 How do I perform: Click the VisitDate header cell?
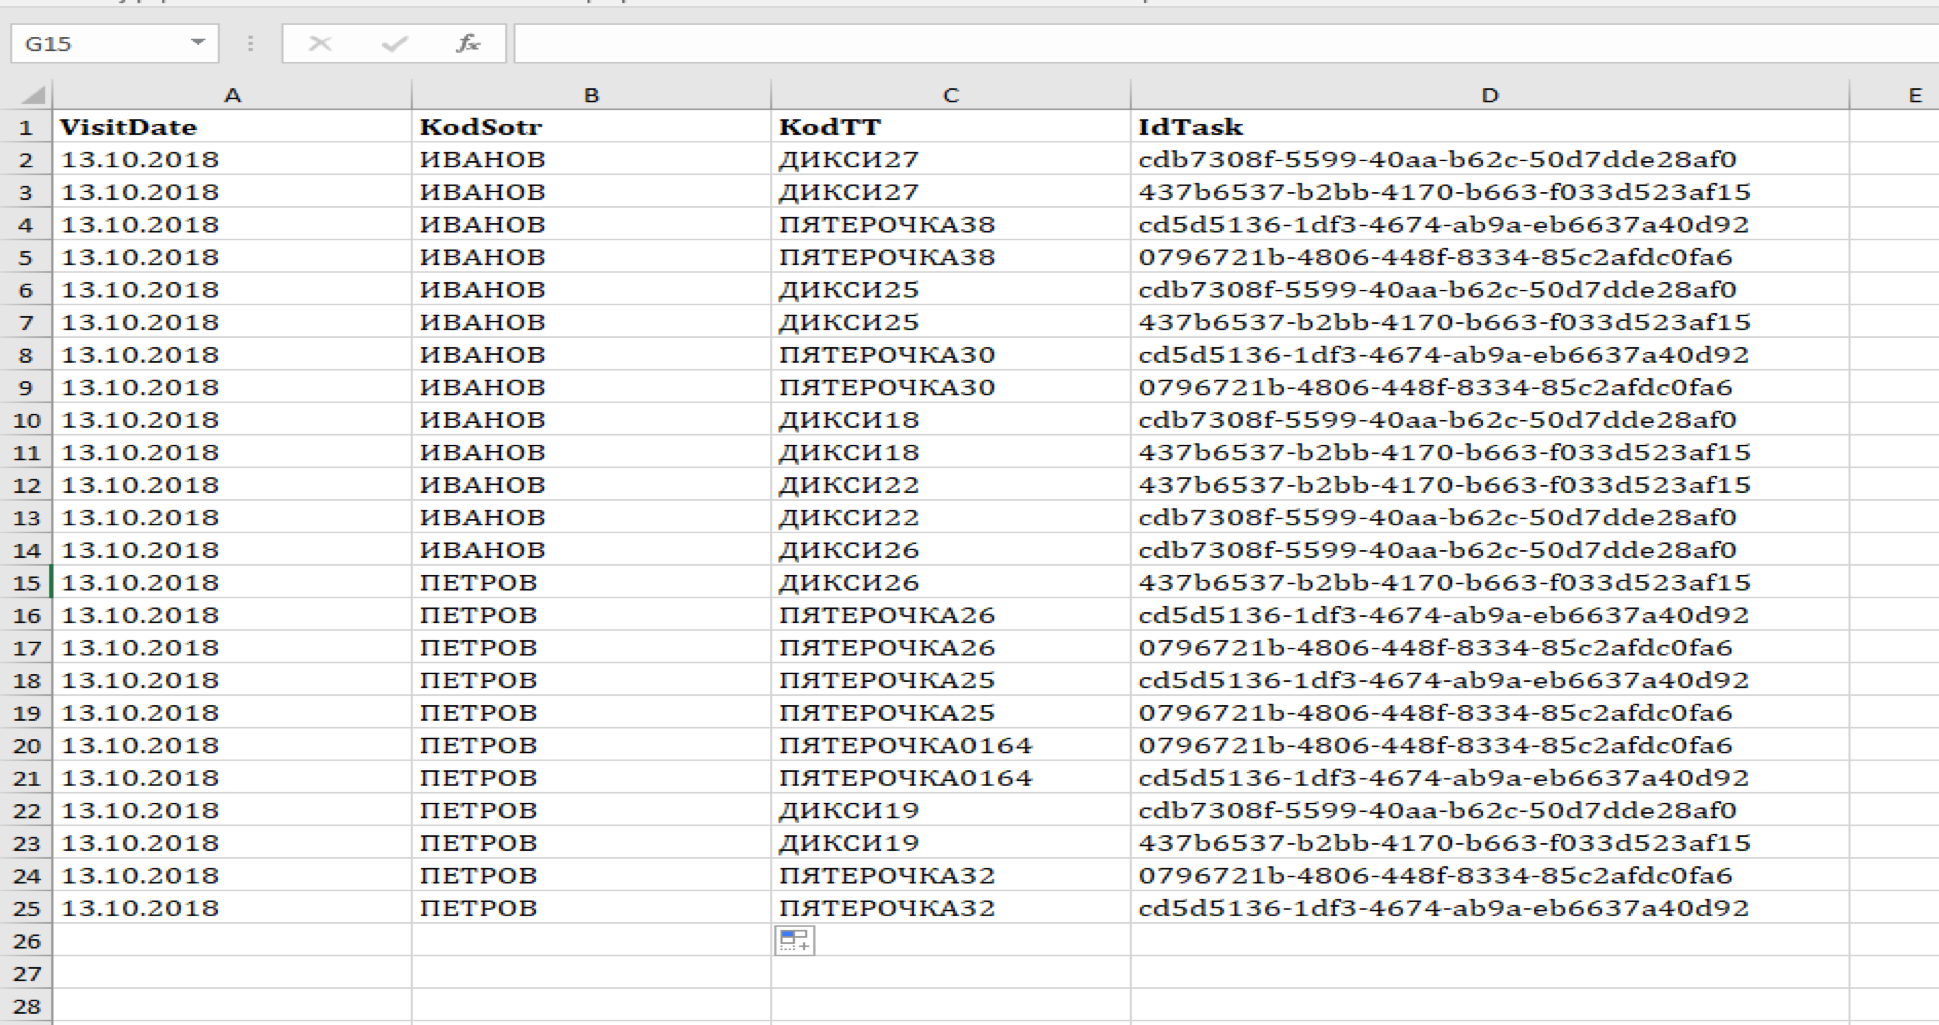232,127
